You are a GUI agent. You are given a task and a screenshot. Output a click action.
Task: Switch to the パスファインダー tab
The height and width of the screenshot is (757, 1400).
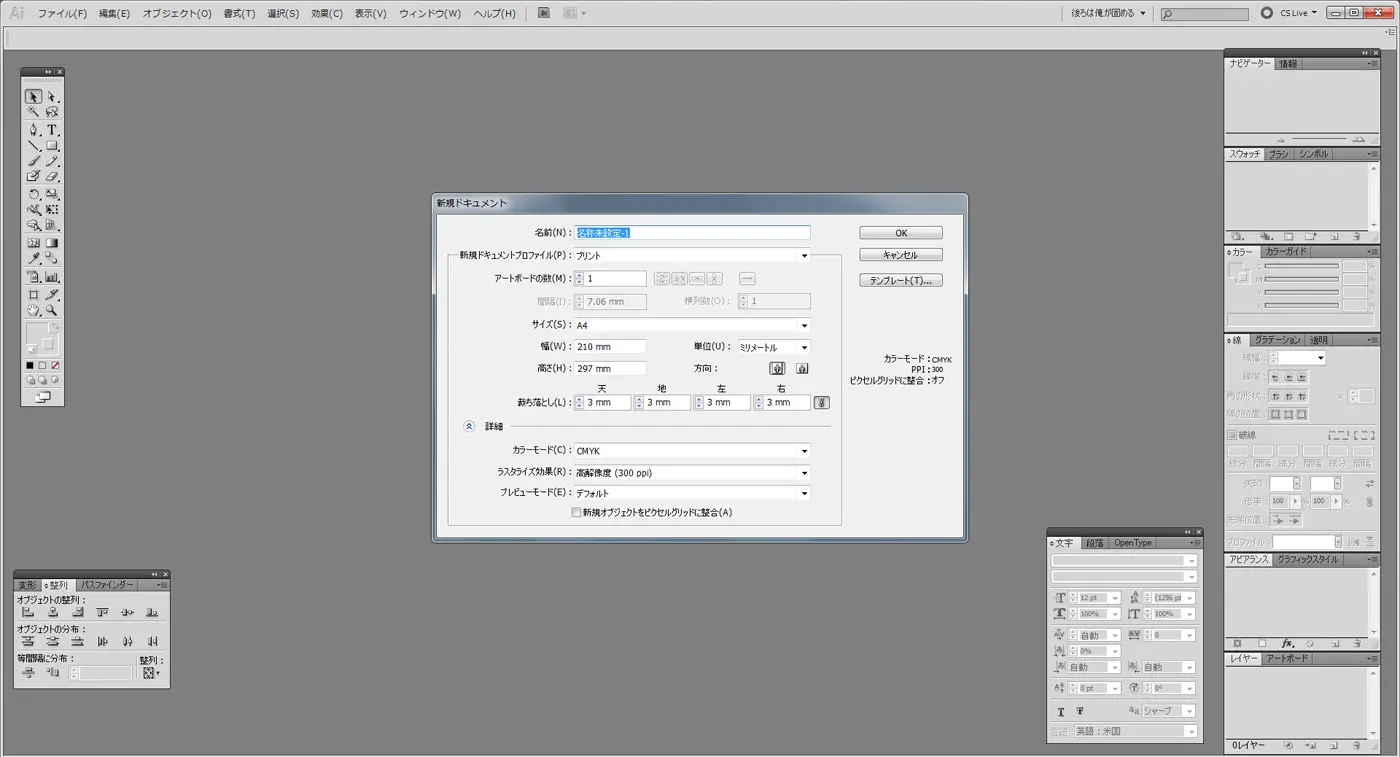[107, 585]
